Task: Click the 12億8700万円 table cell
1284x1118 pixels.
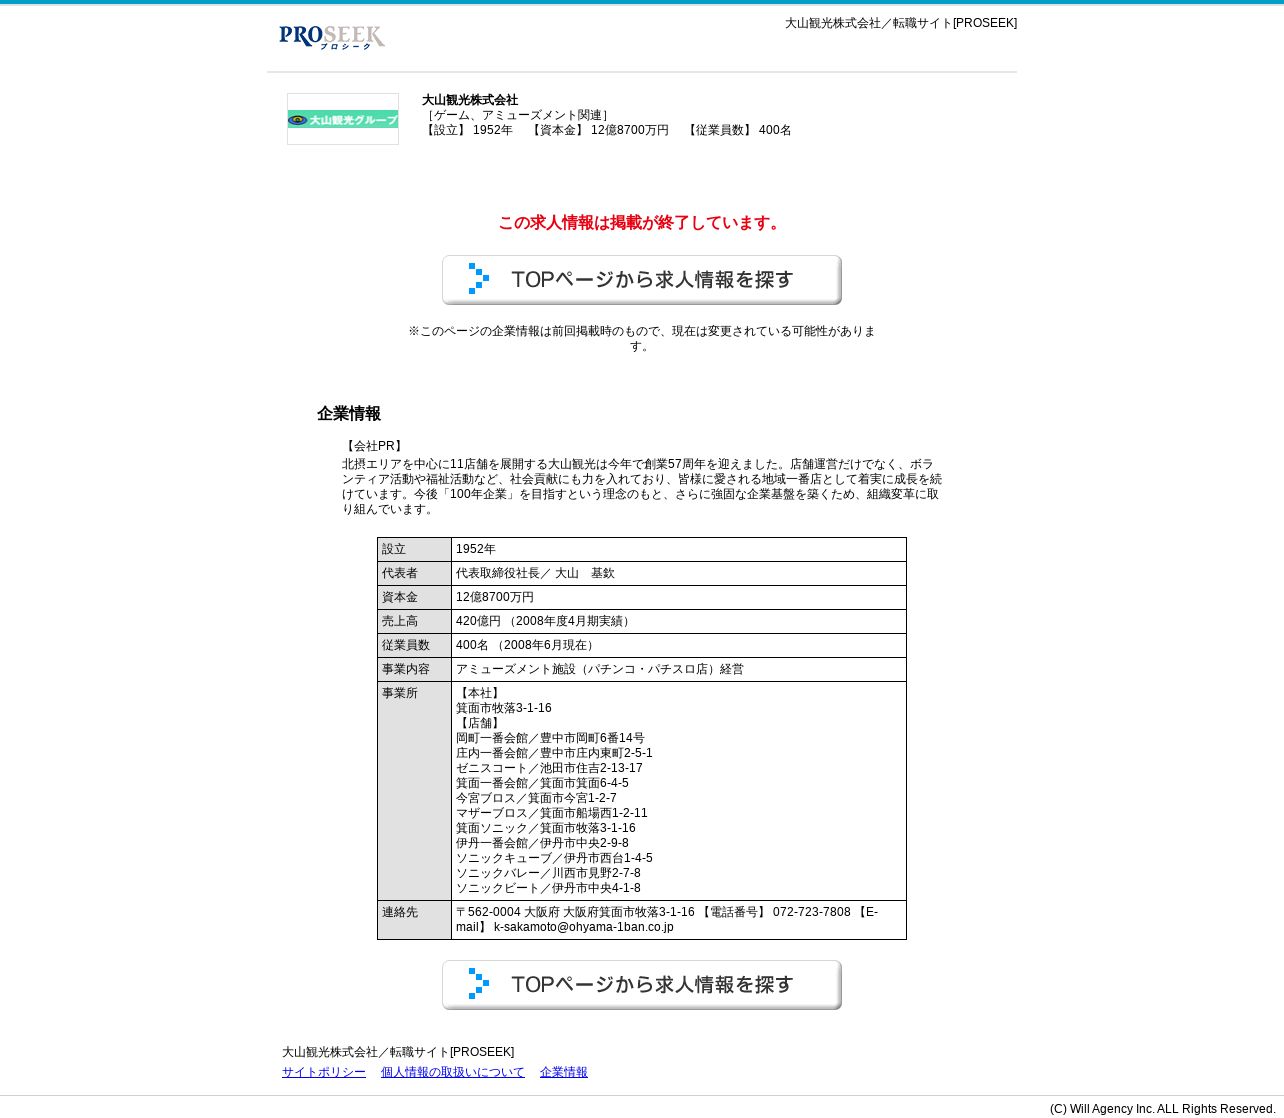Action: click(679, 598)
